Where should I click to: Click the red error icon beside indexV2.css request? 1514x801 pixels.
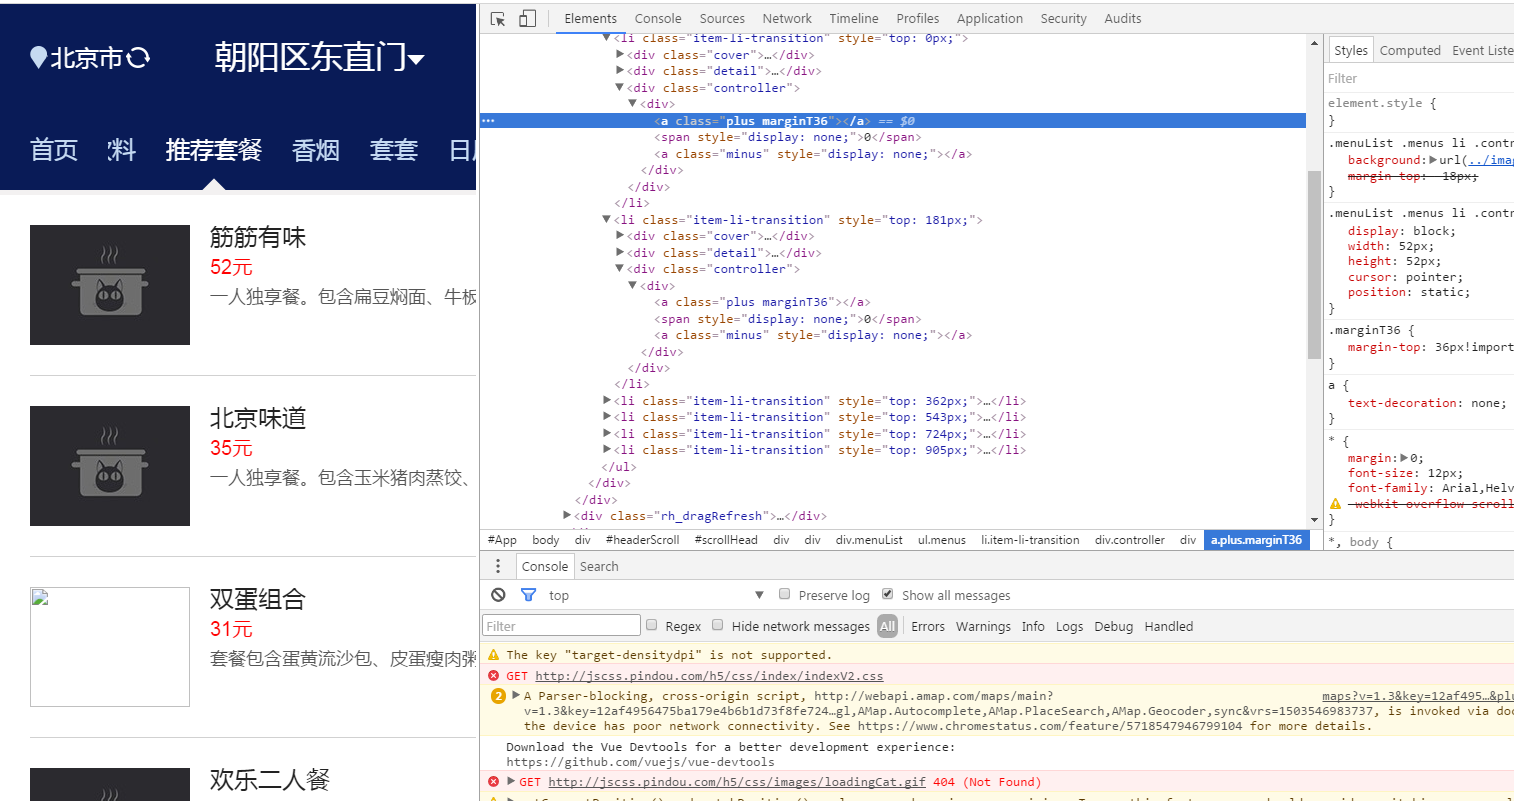[493, 676]
